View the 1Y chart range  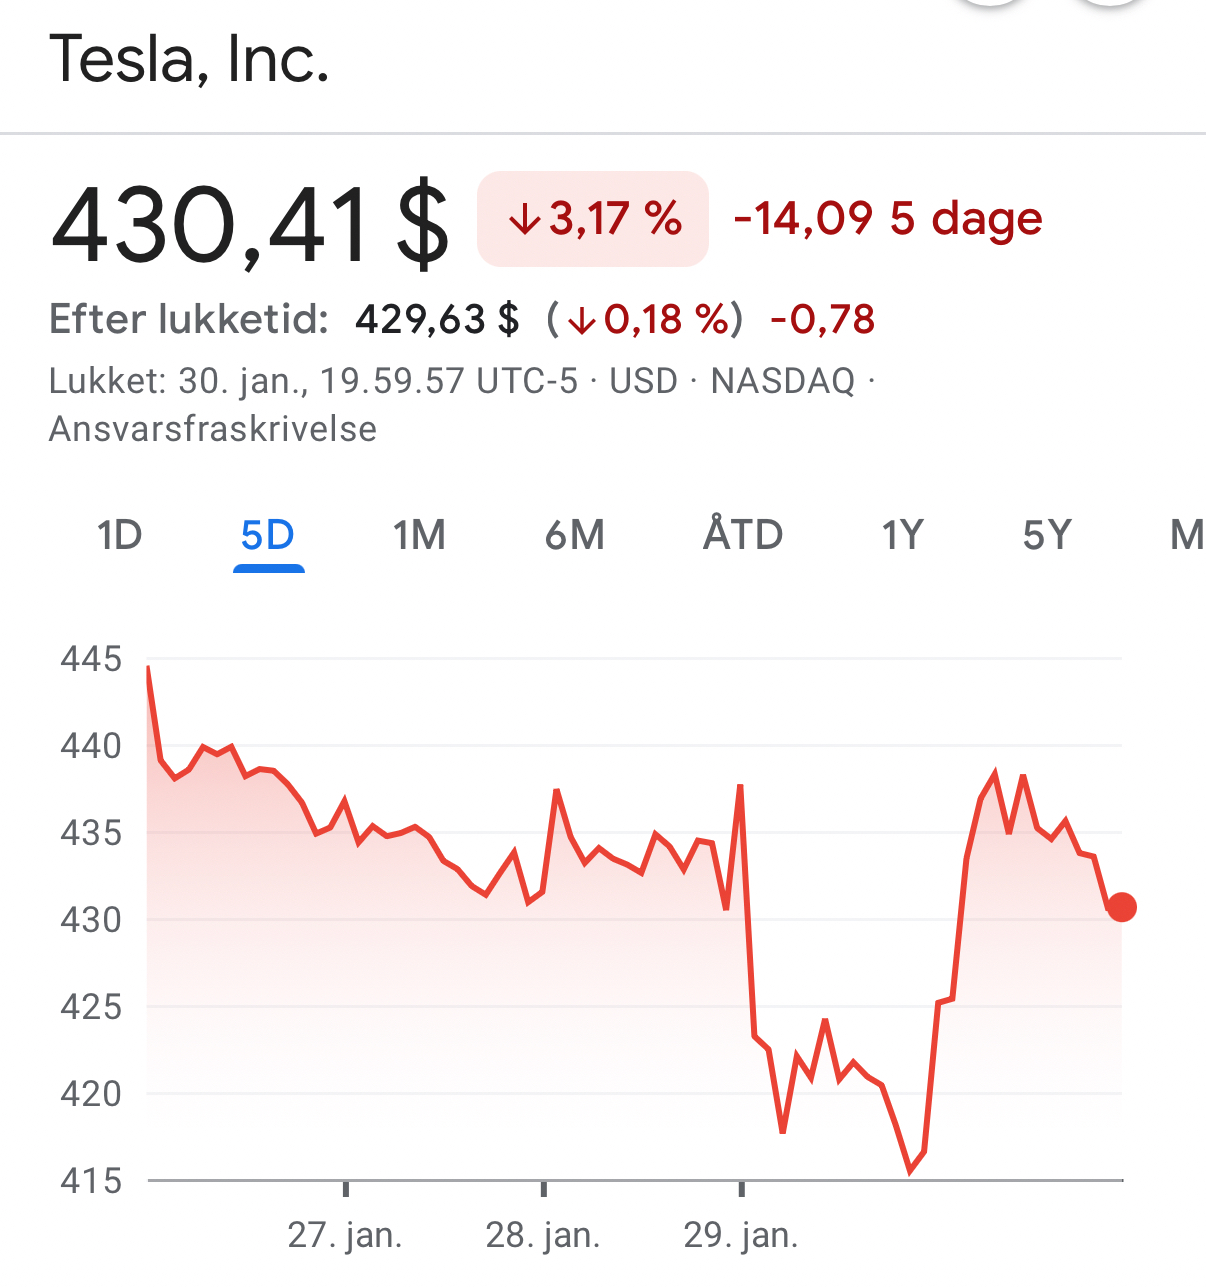point(902,535)
